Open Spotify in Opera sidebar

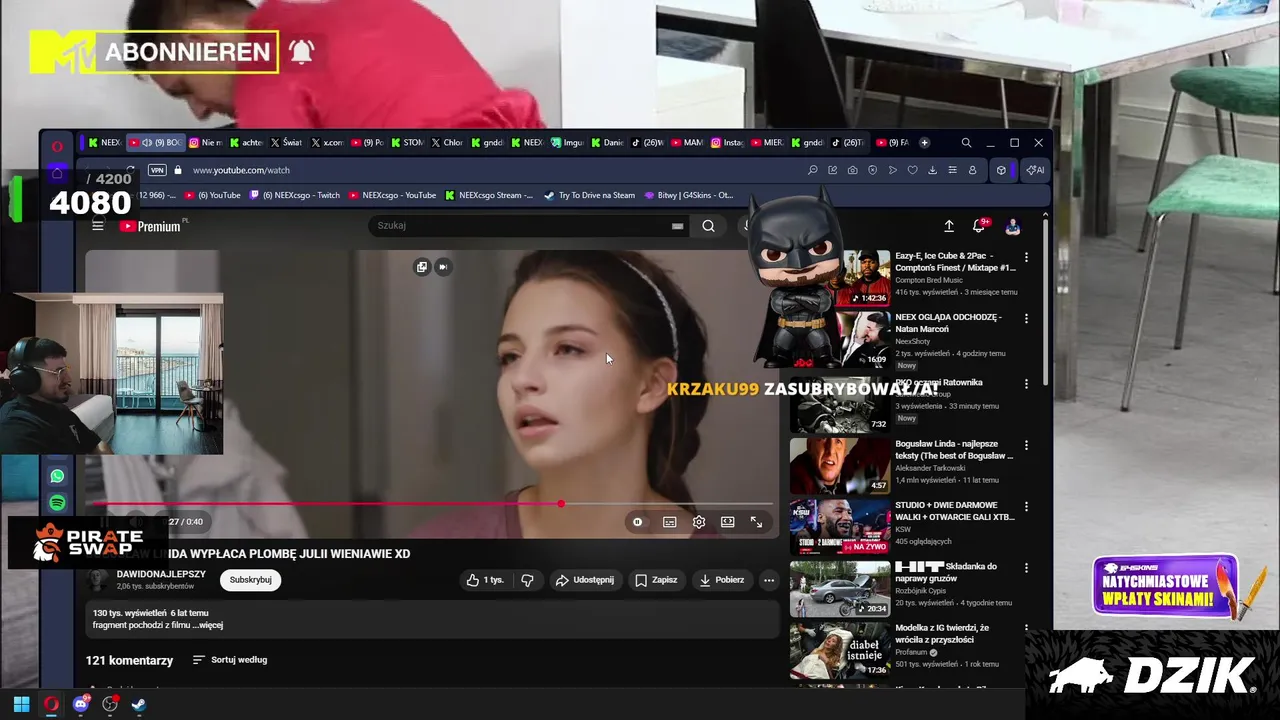(57, 503)
